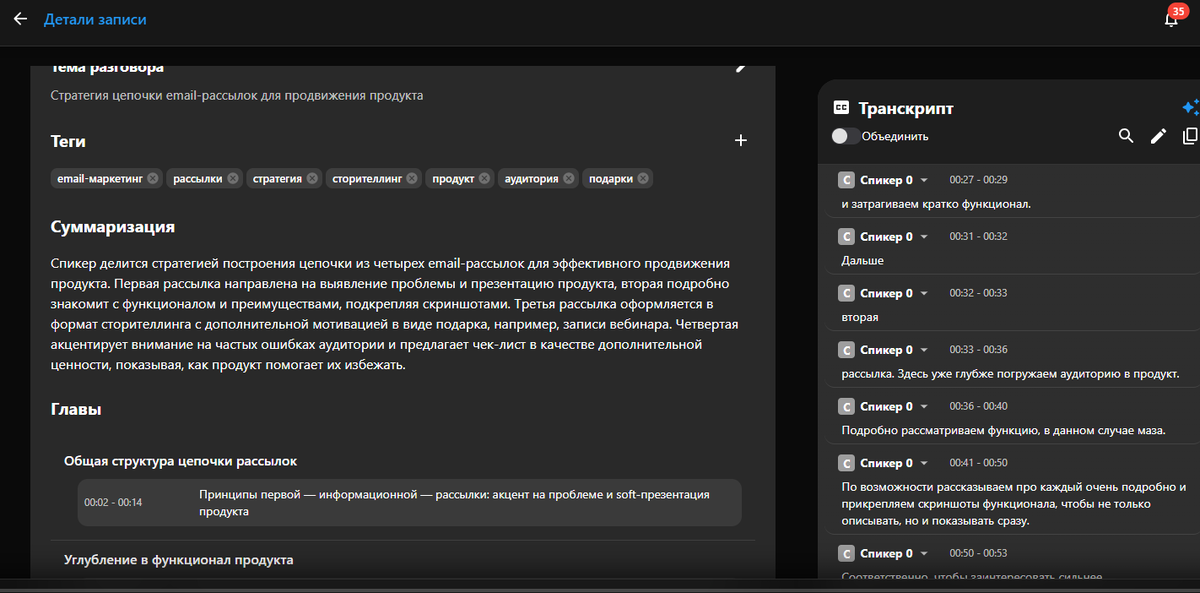The image size is (1200, 593).
Task: Click speaker avatar at 00:31 - 00:32
Action: tap(846, 237)
